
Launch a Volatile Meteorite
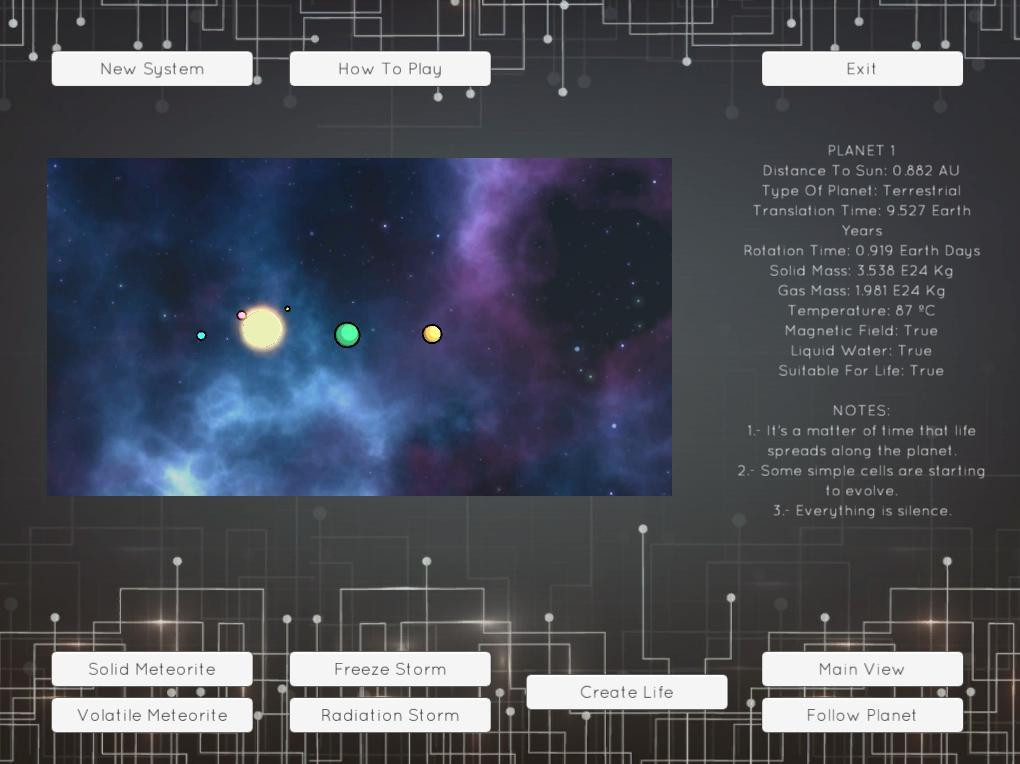pos(152,715)
